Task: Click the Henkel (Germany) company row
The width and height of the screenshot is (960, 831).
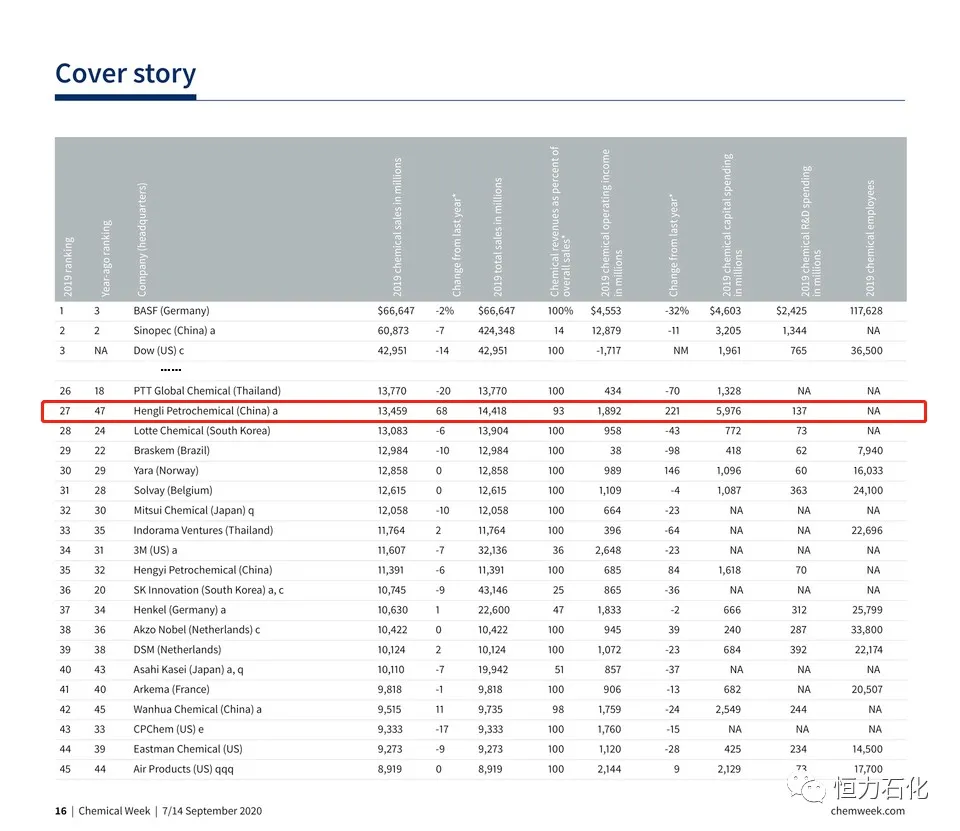Action: (x=481, y=610)
